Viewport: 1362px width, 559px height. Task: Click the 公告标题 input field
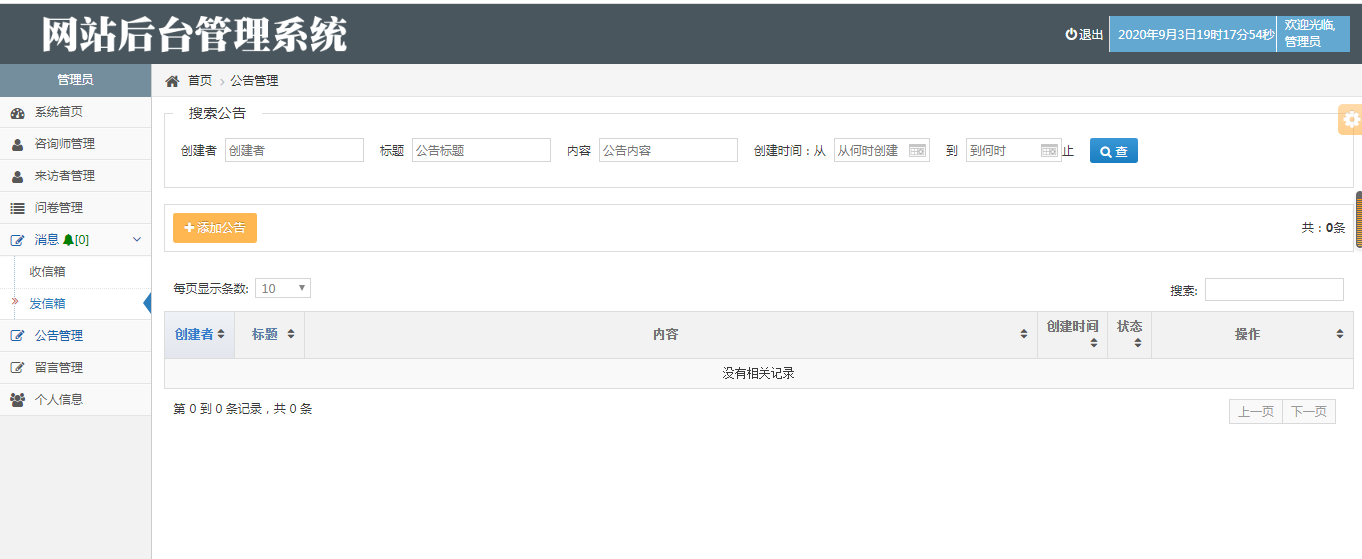click(x=481, y=150)
